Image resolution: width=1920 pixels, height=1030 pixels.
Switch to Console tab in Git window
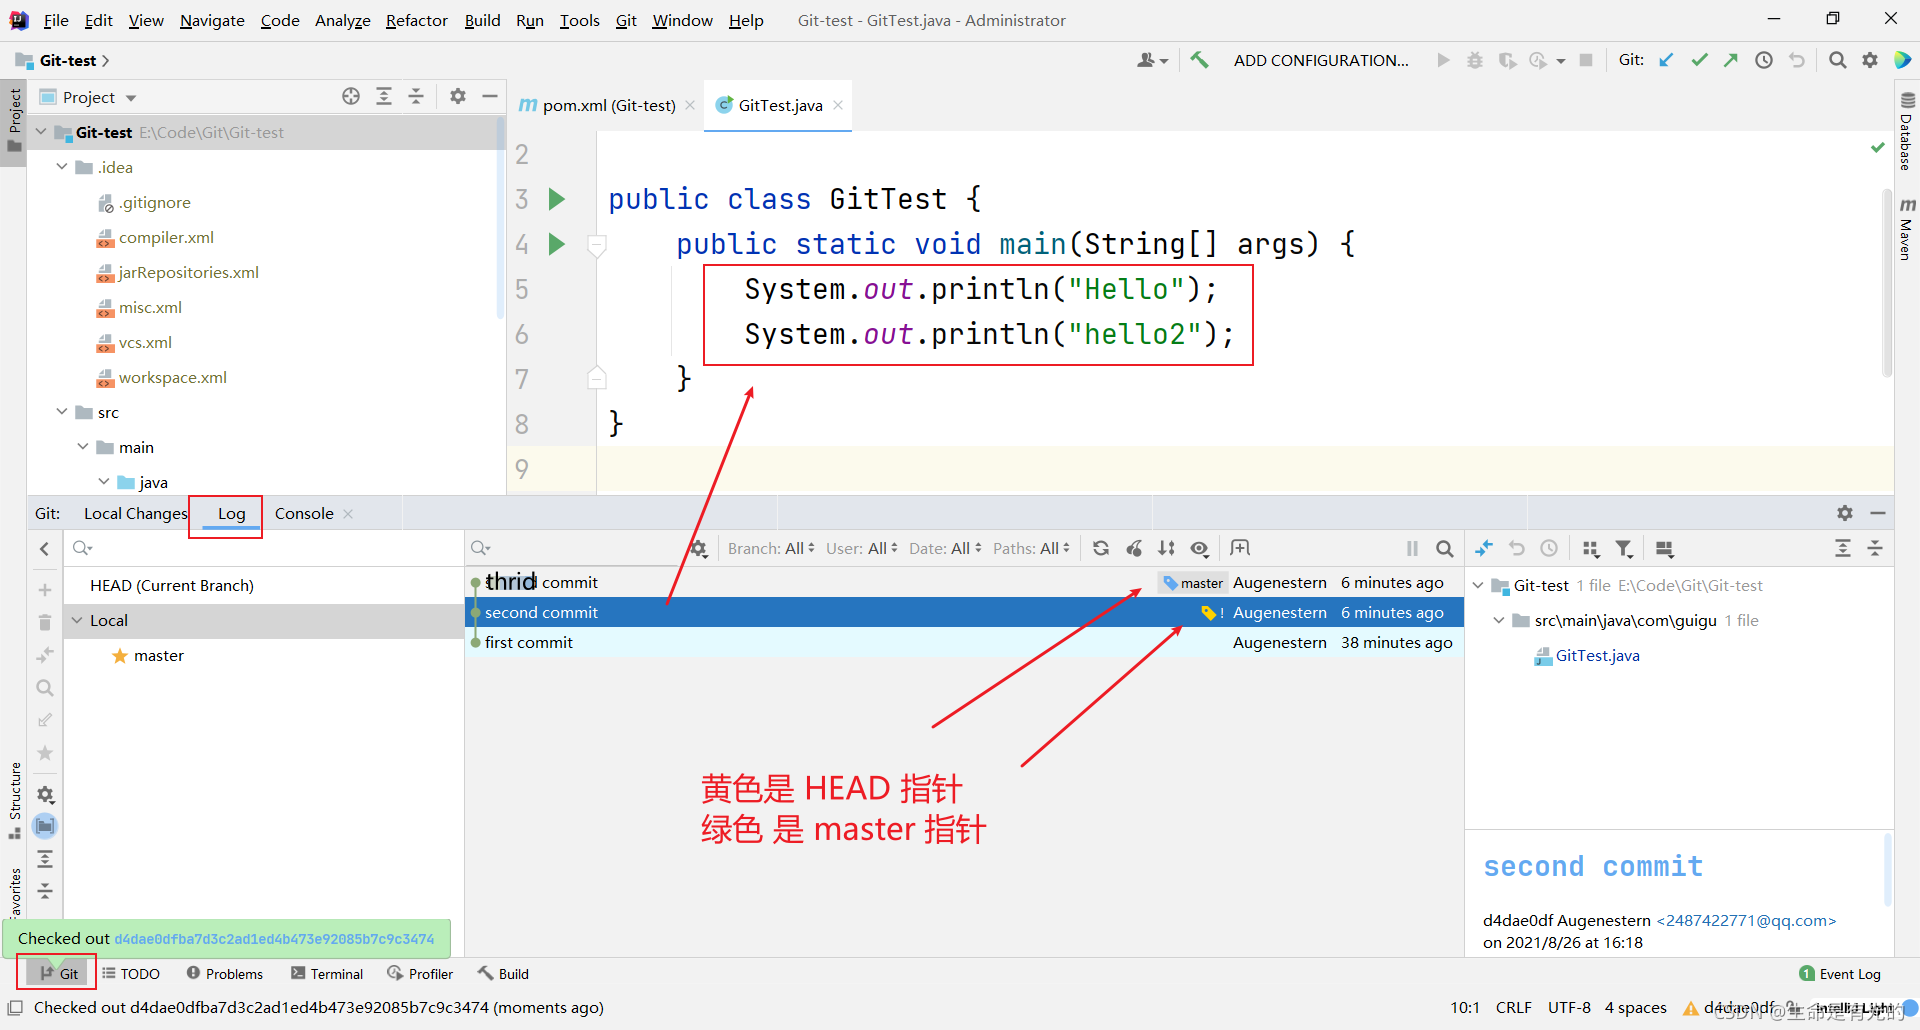tap(304, 513)
